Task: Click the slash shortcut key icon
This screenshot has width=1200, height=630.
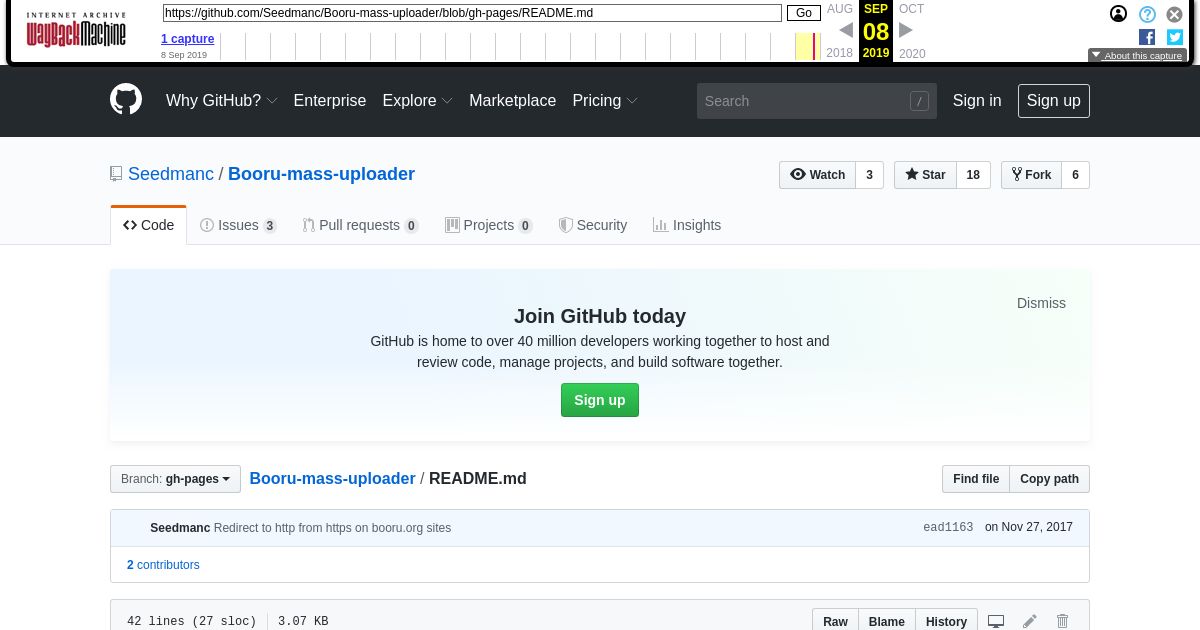Action: coord(919,101)
